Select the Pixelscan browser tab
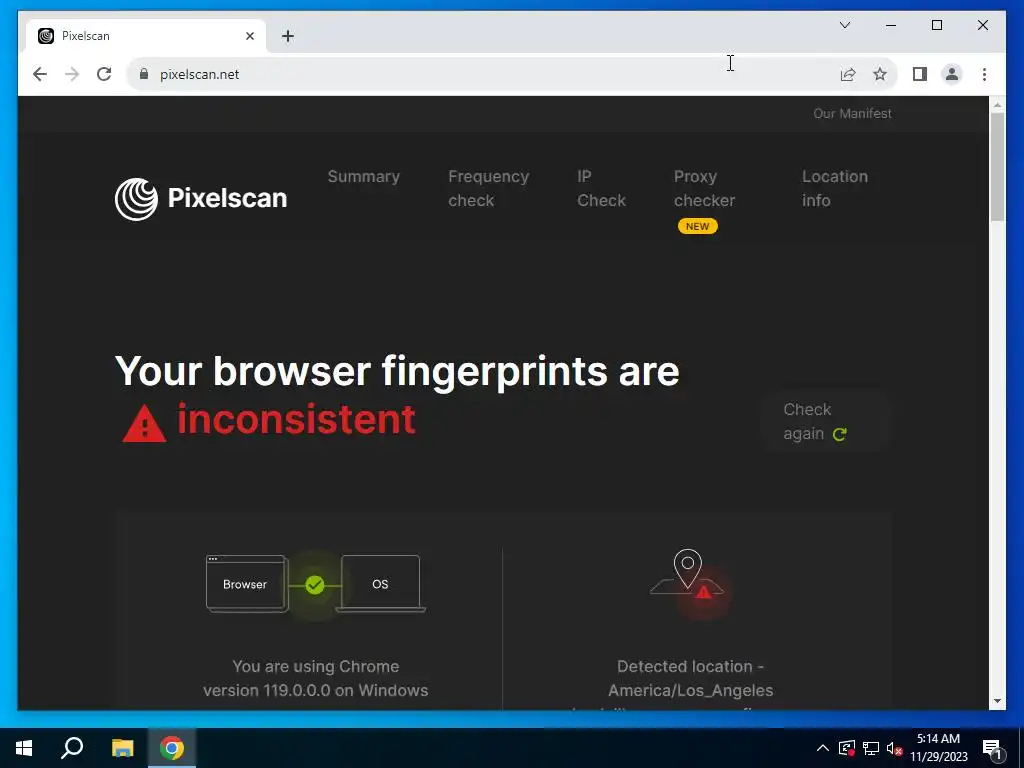Image resolution: width=1024 pixels, height=768 pixels. tap(146, 36)
